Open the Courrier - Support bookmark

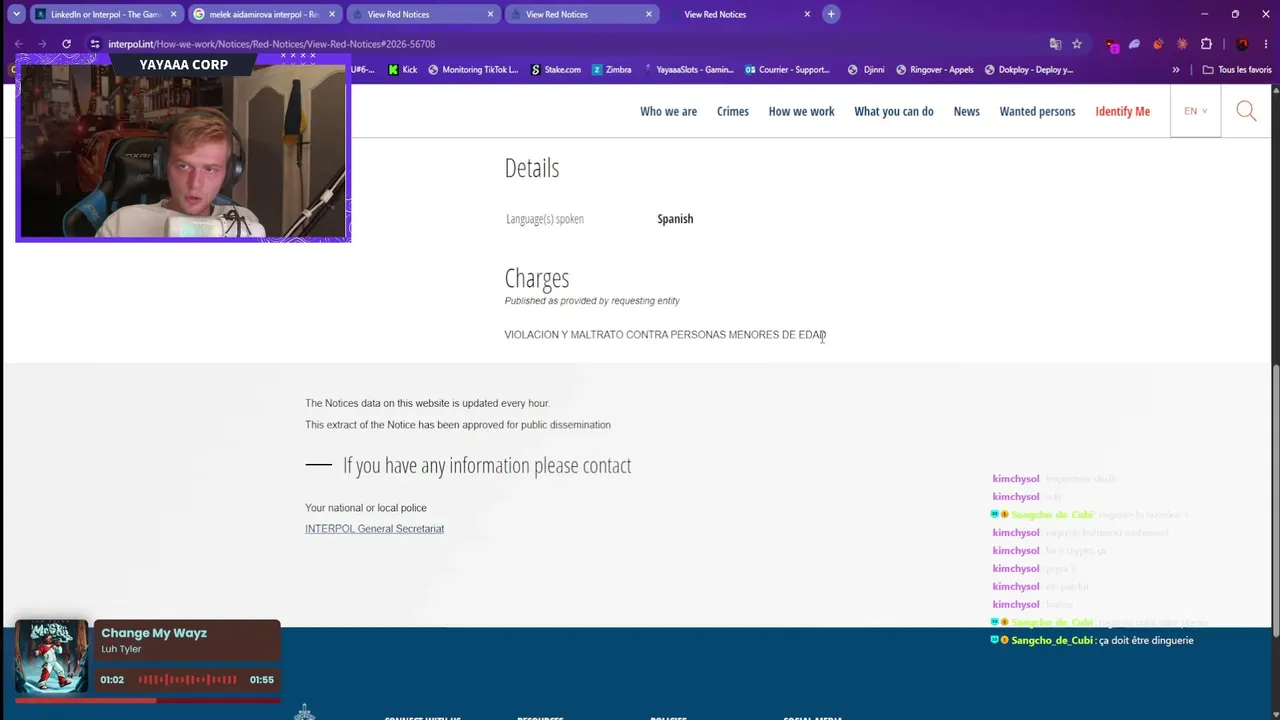click(x=787, y=70)
